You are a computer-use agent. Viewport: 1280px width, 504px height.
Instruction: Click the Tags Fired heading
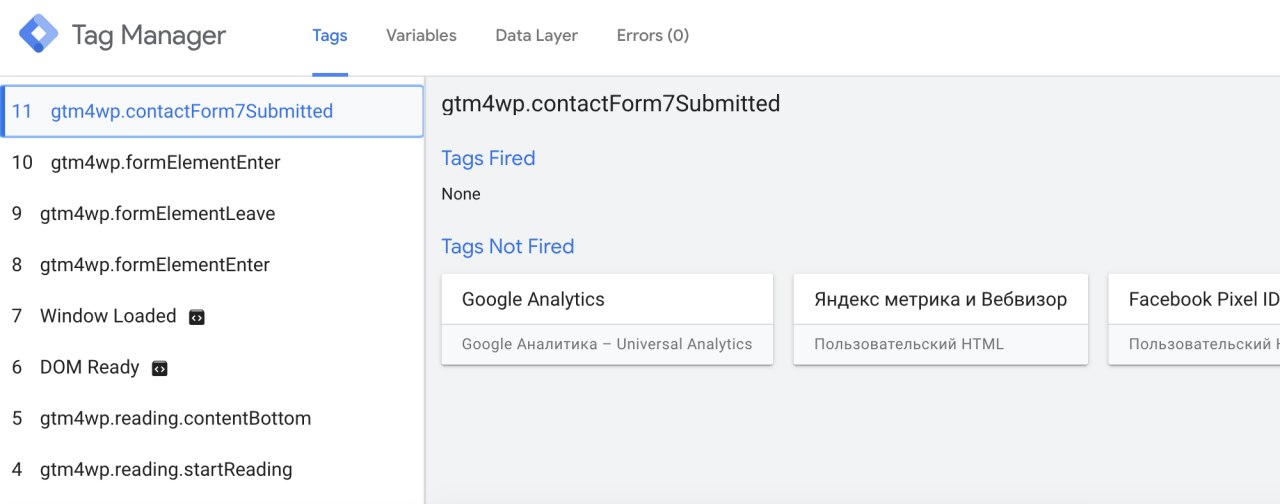pos(488,158)
